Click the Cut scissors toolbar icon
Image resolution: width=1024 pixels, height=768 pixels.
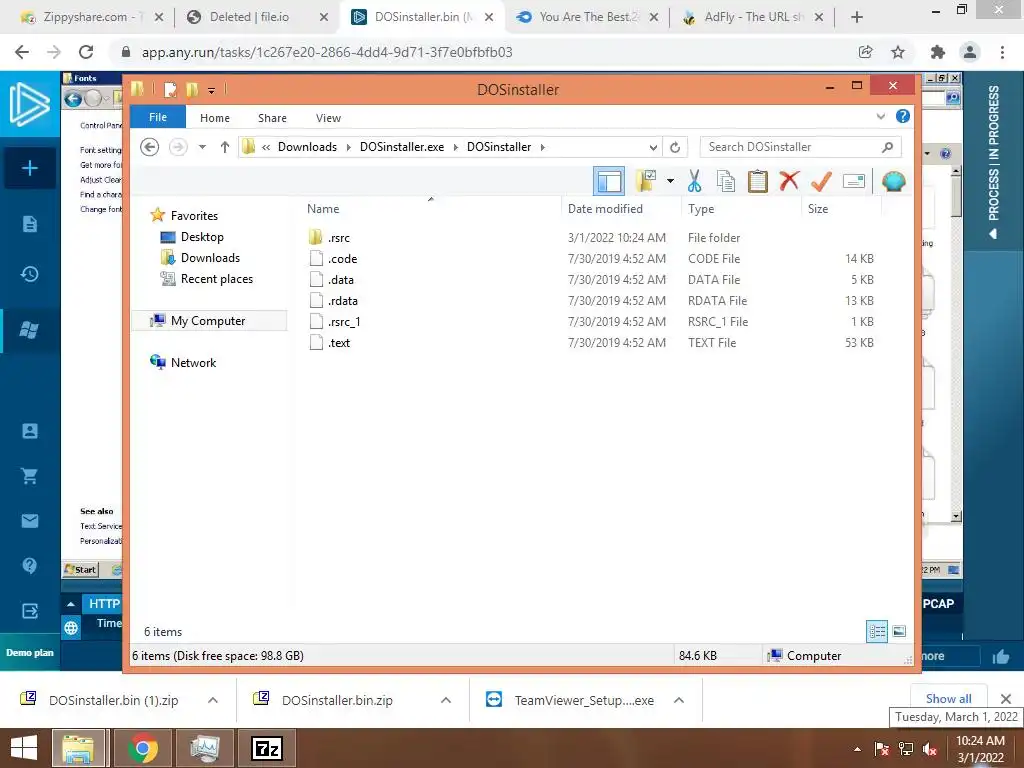[x=694, y=181]
